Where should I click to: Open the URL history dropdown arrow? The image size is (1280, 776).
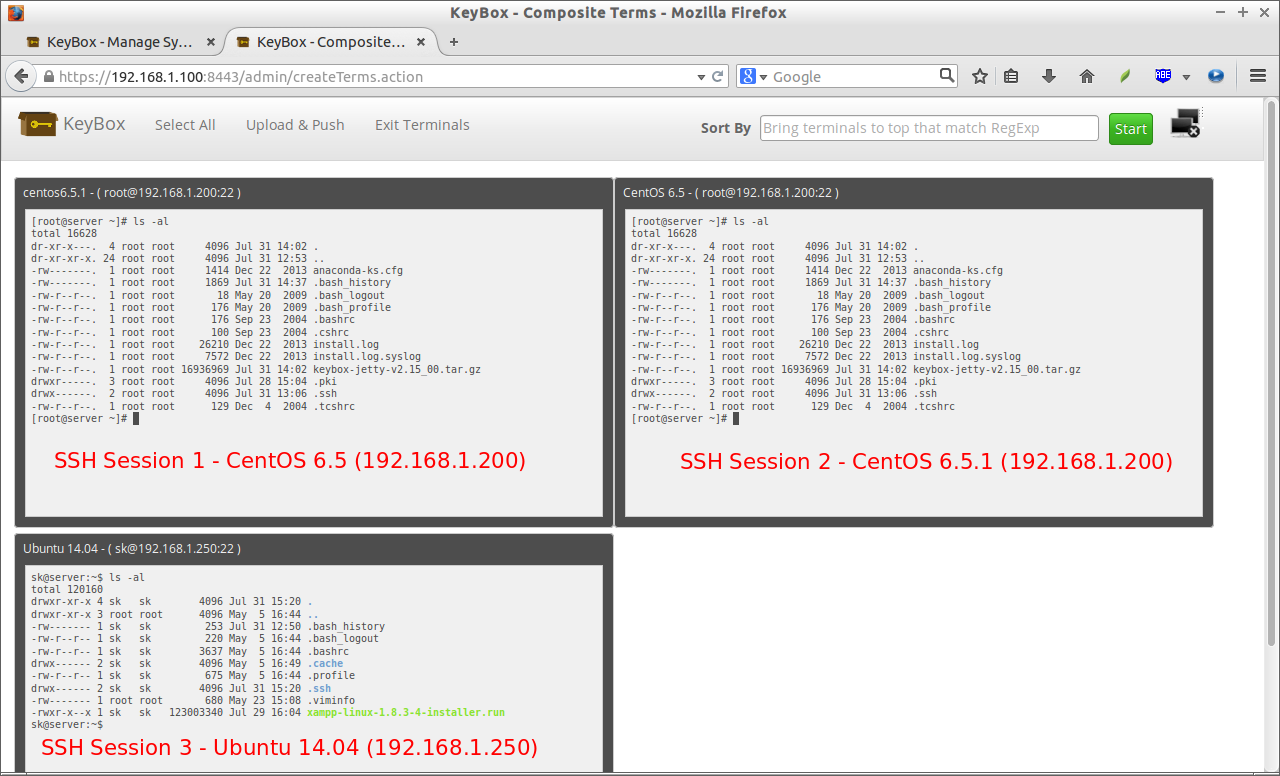tap(701, 77)
